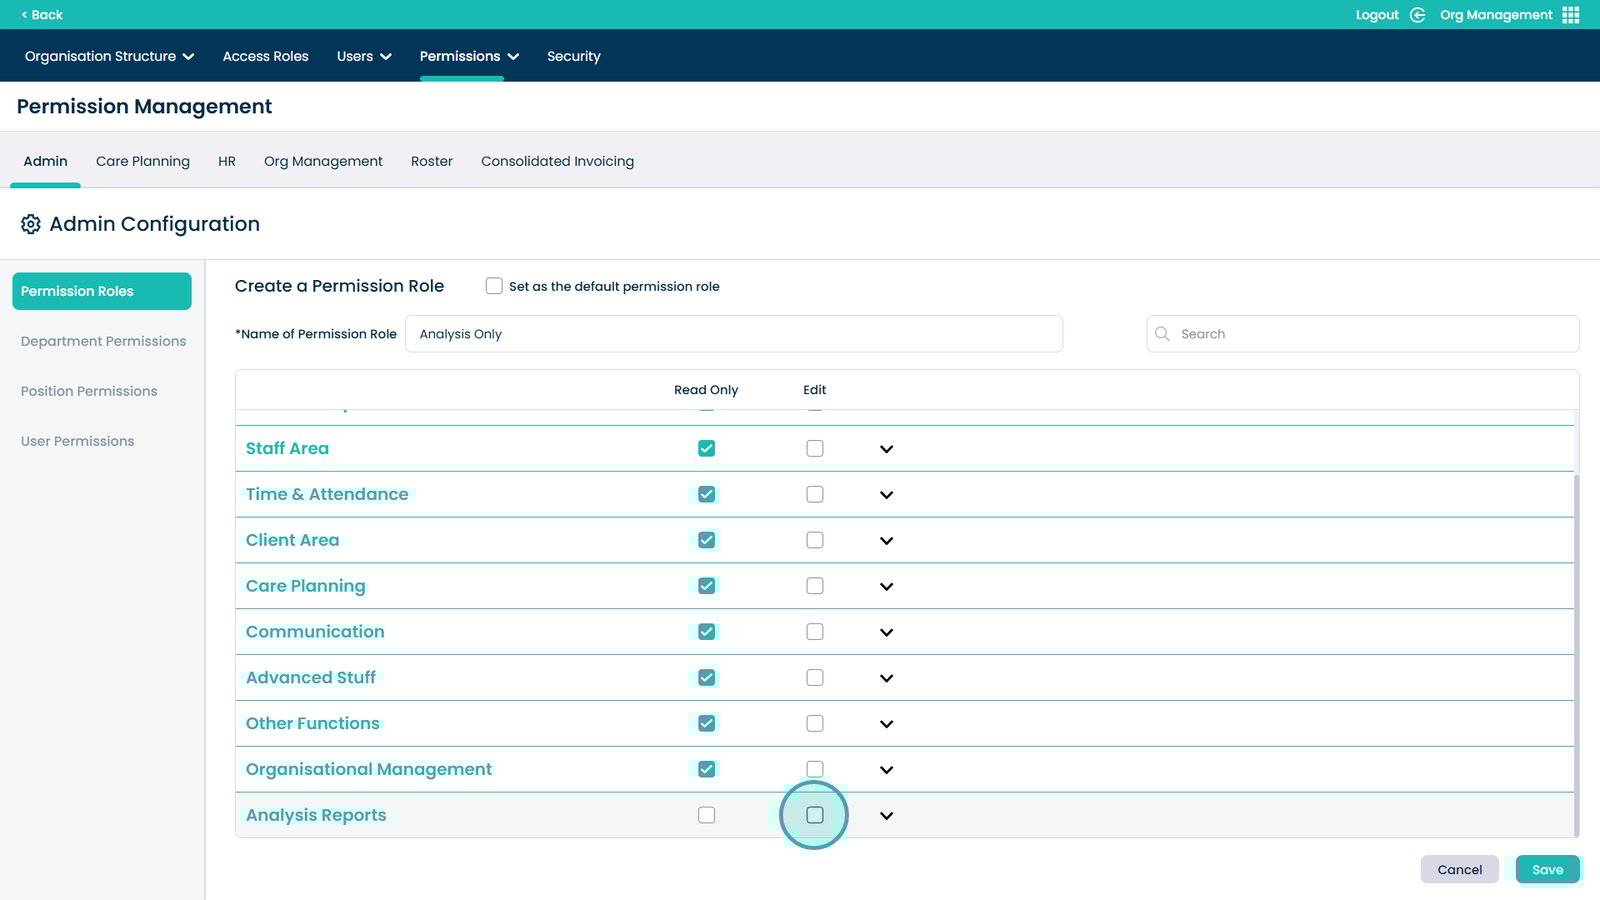Open the Consolidated Invoicing tab
The width and height of the screenshot is (1600, 900).
557,161
